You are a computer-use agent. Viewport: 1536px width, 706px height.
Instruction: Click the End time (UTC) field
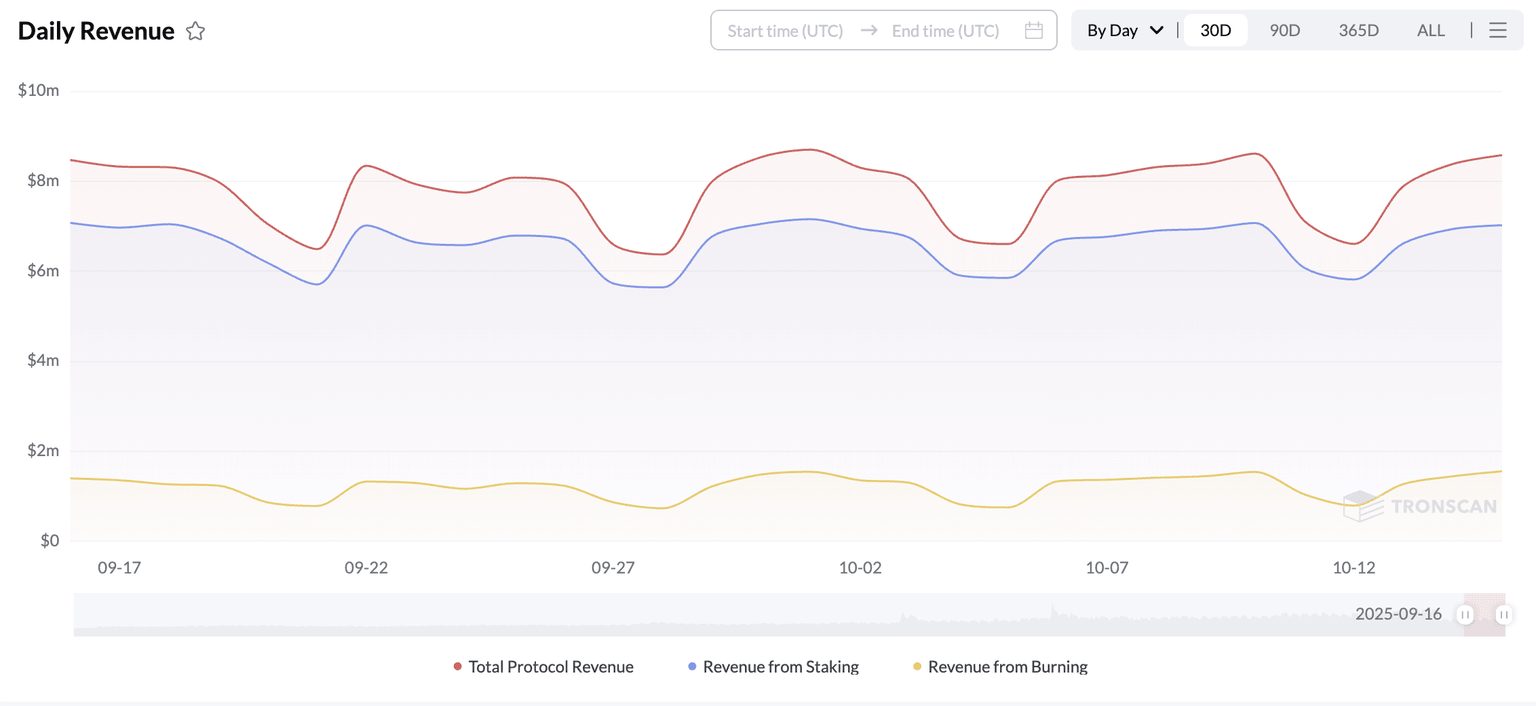coord(945,30)
